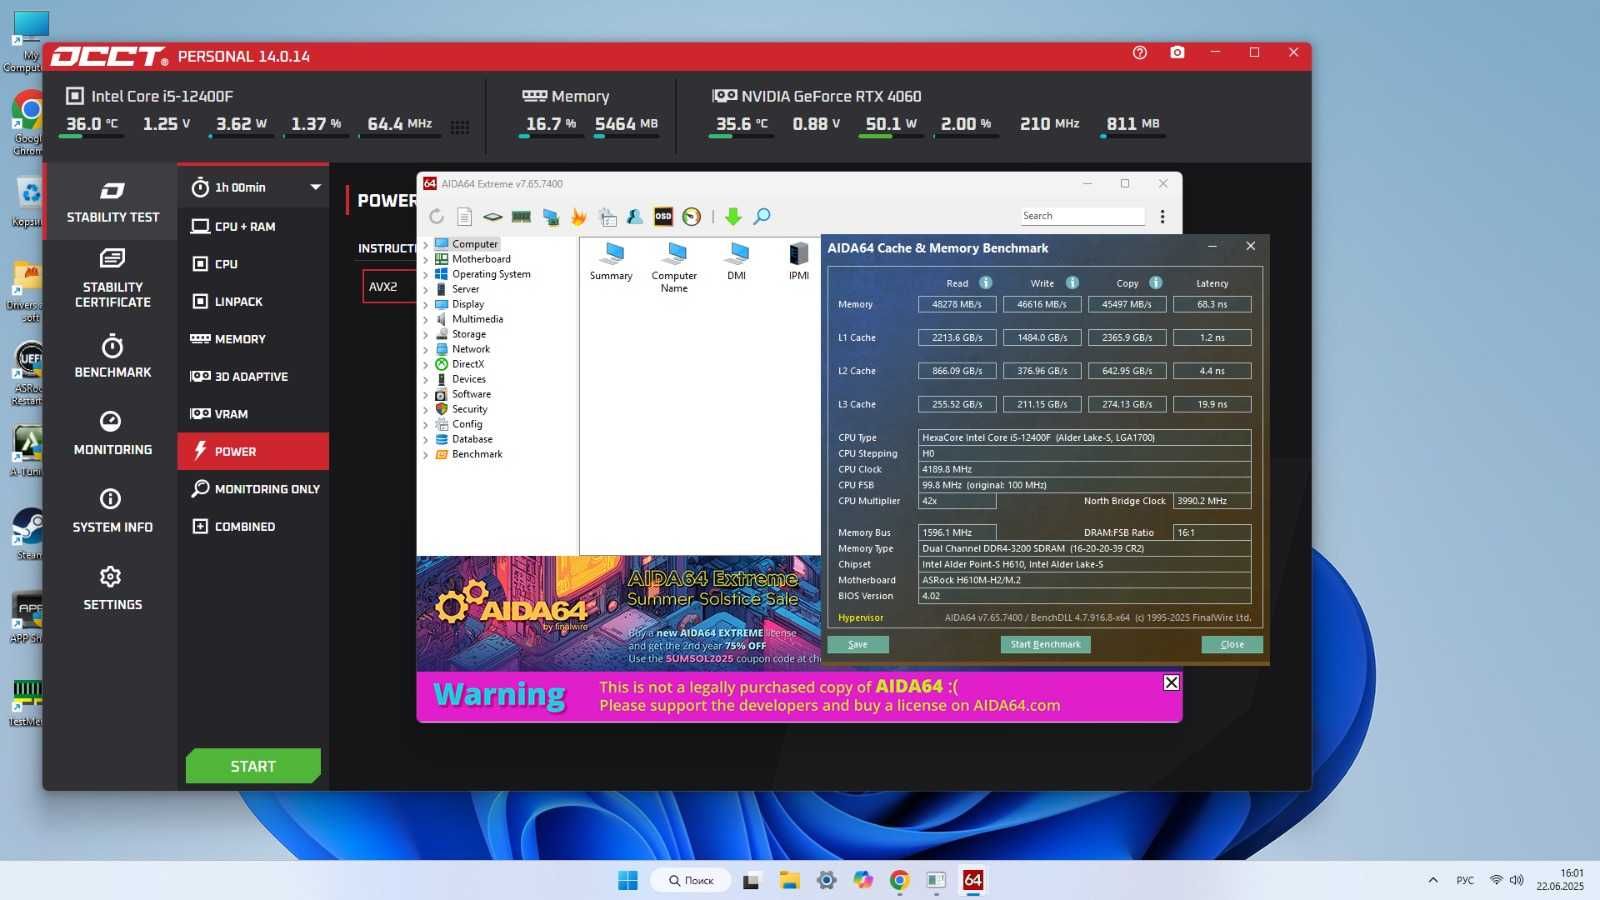Select the Power test
Image resolution: width=1600 pixels, height=900 pixels.
tap(253, 451)
